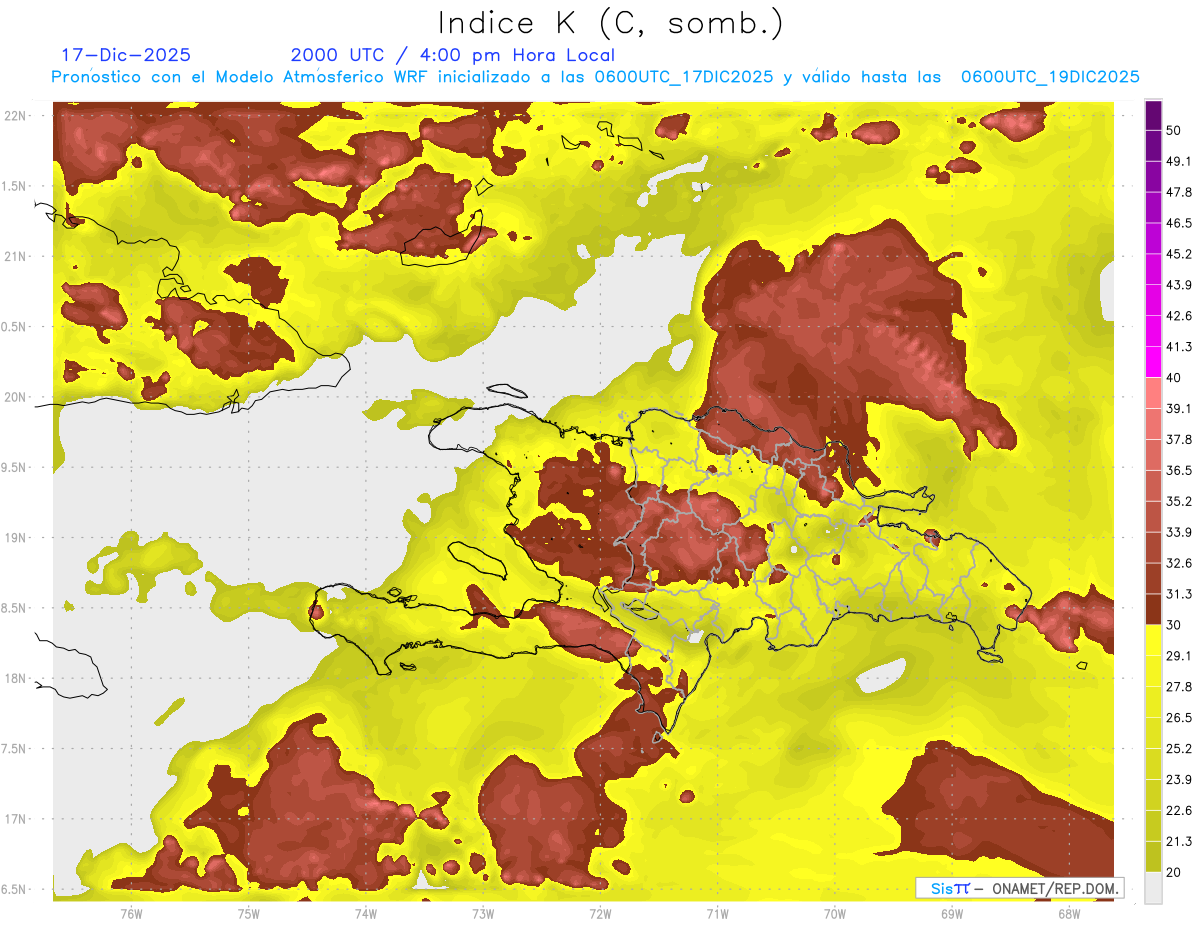Click the "68W" longitude label
This screenshot has height=927, width=1200.
click(1068, 914)
